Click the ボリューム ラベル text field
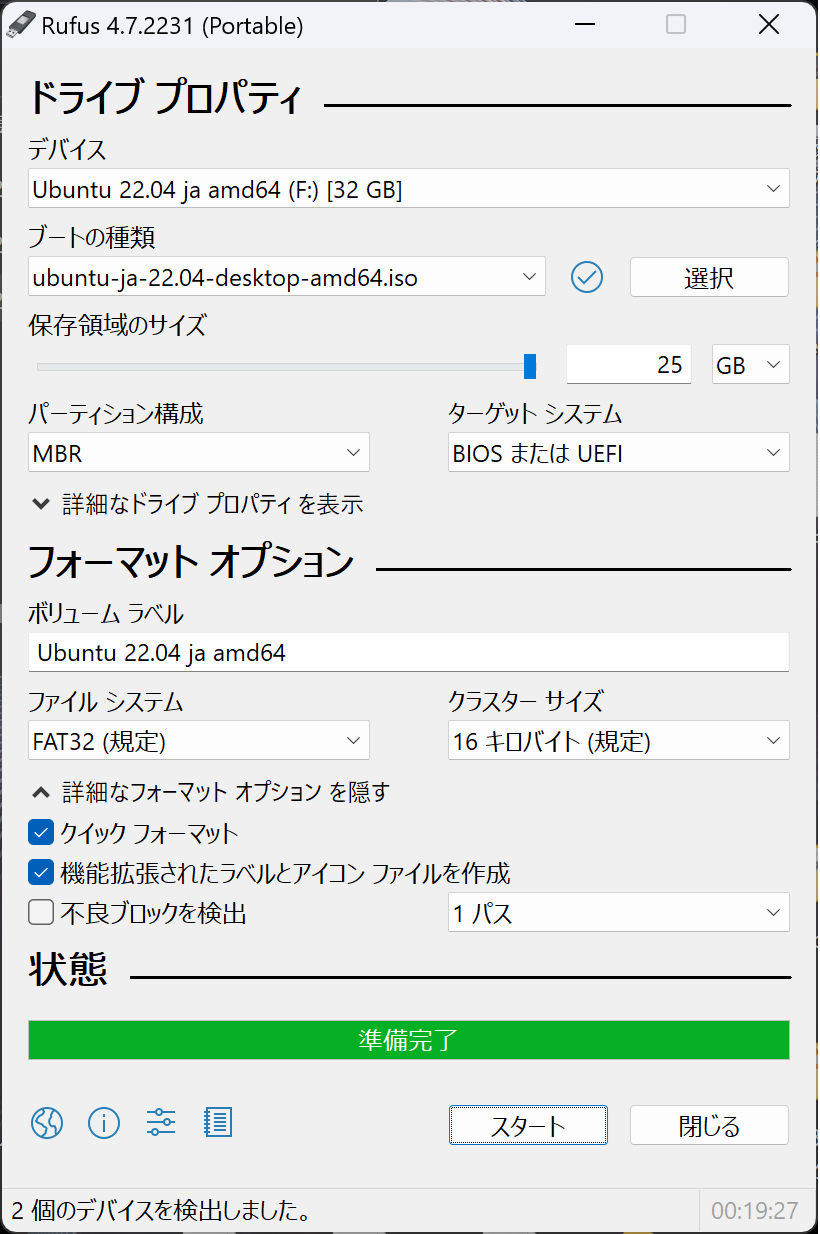 click(x=409, y=652)
